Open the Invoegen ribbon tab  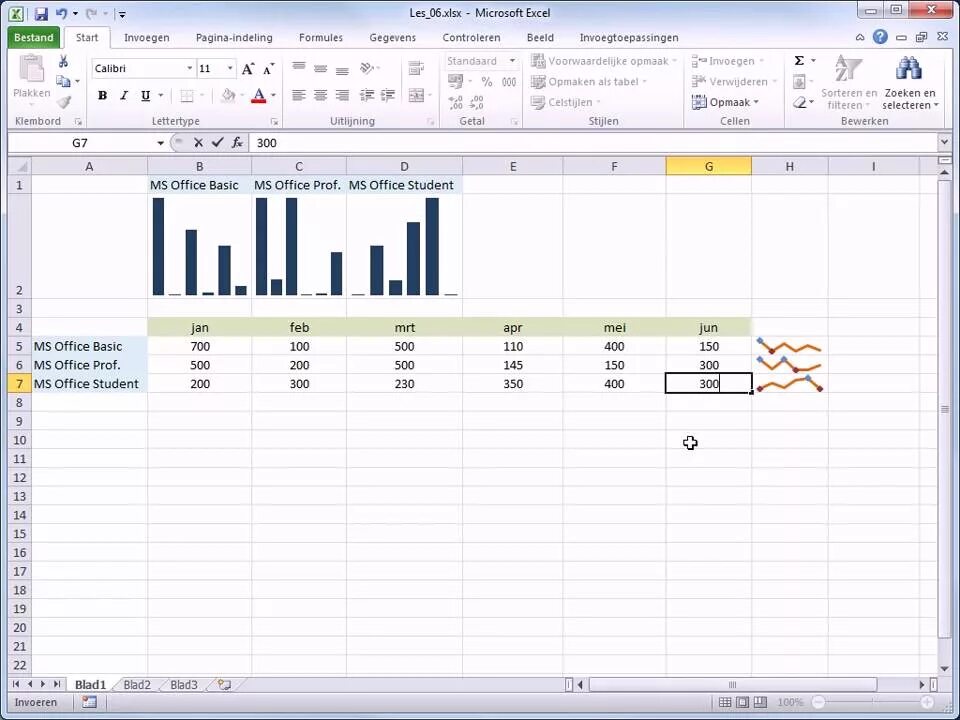pos(146,37)
